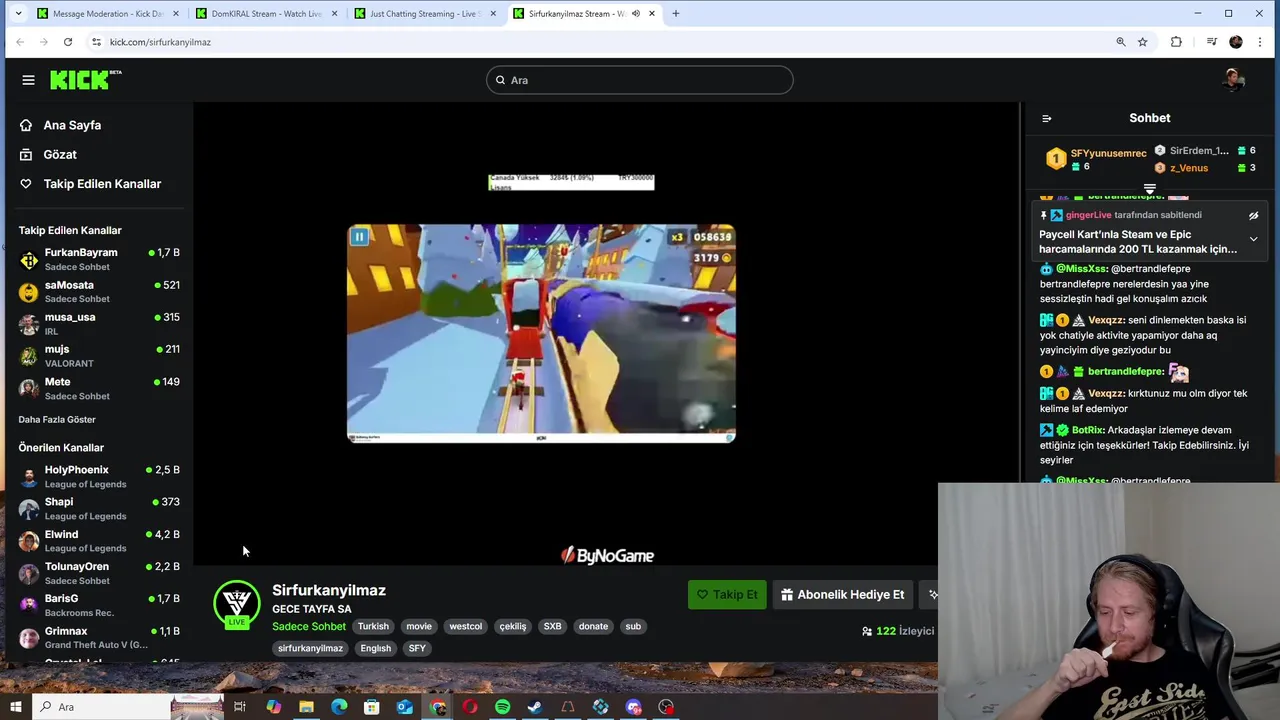The image size is (1280, 720).
Task: Open Microsoft Edge from taskbar
Action: tap(339, 707)
